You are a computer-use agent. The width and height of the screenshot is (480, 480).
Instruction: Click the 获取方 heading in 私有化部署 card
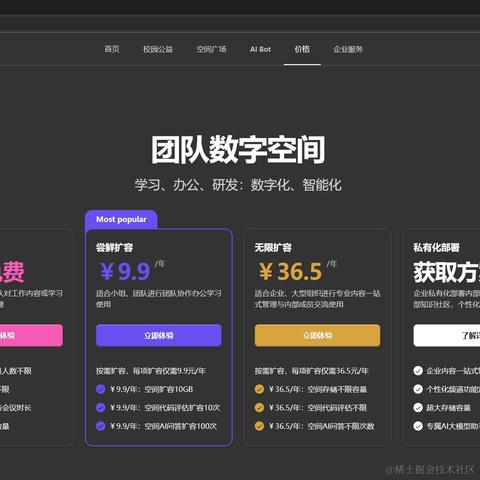click(447, 272)
